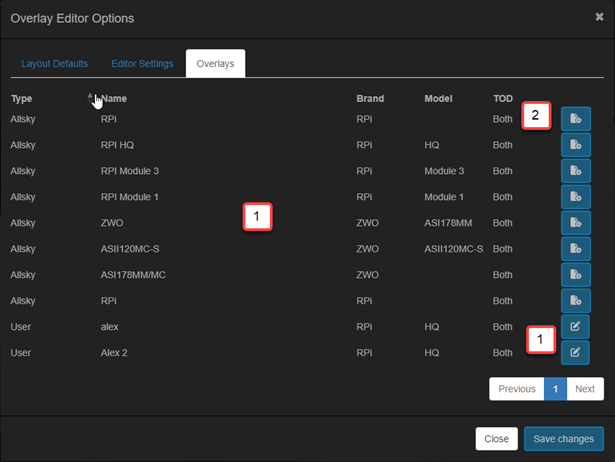Duplicate the RPI Module 3 overlay
This screenshot has height=462, width=615.
coord(575,171)
